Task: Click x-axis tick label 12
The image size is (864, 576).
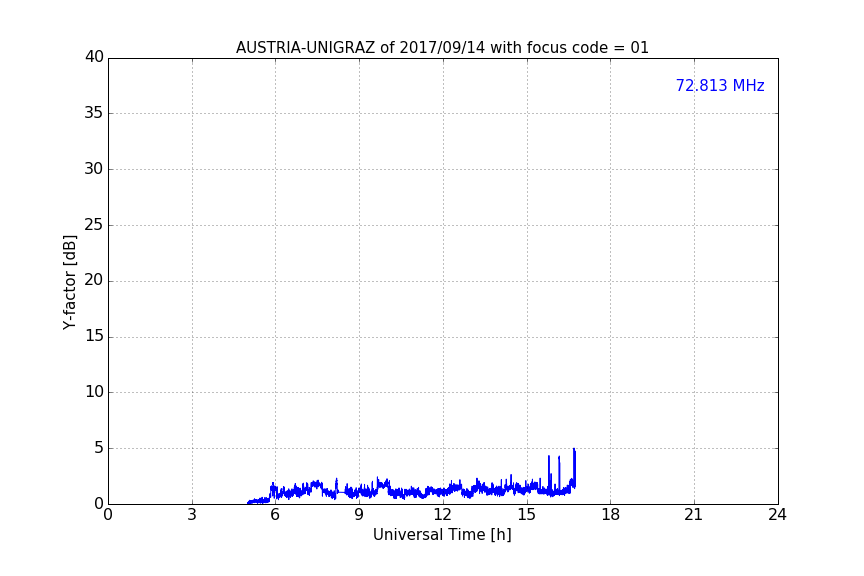Action: coord(442,515)
